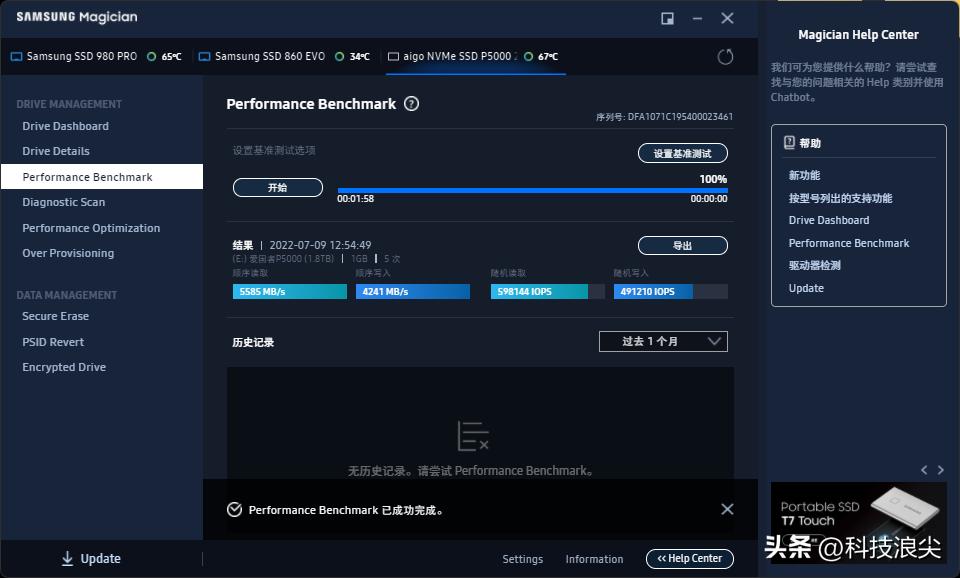Go to next Help Center banner arrow
Image resolution: width=960 pixels, height=578 pixels.
coord(940,470)
